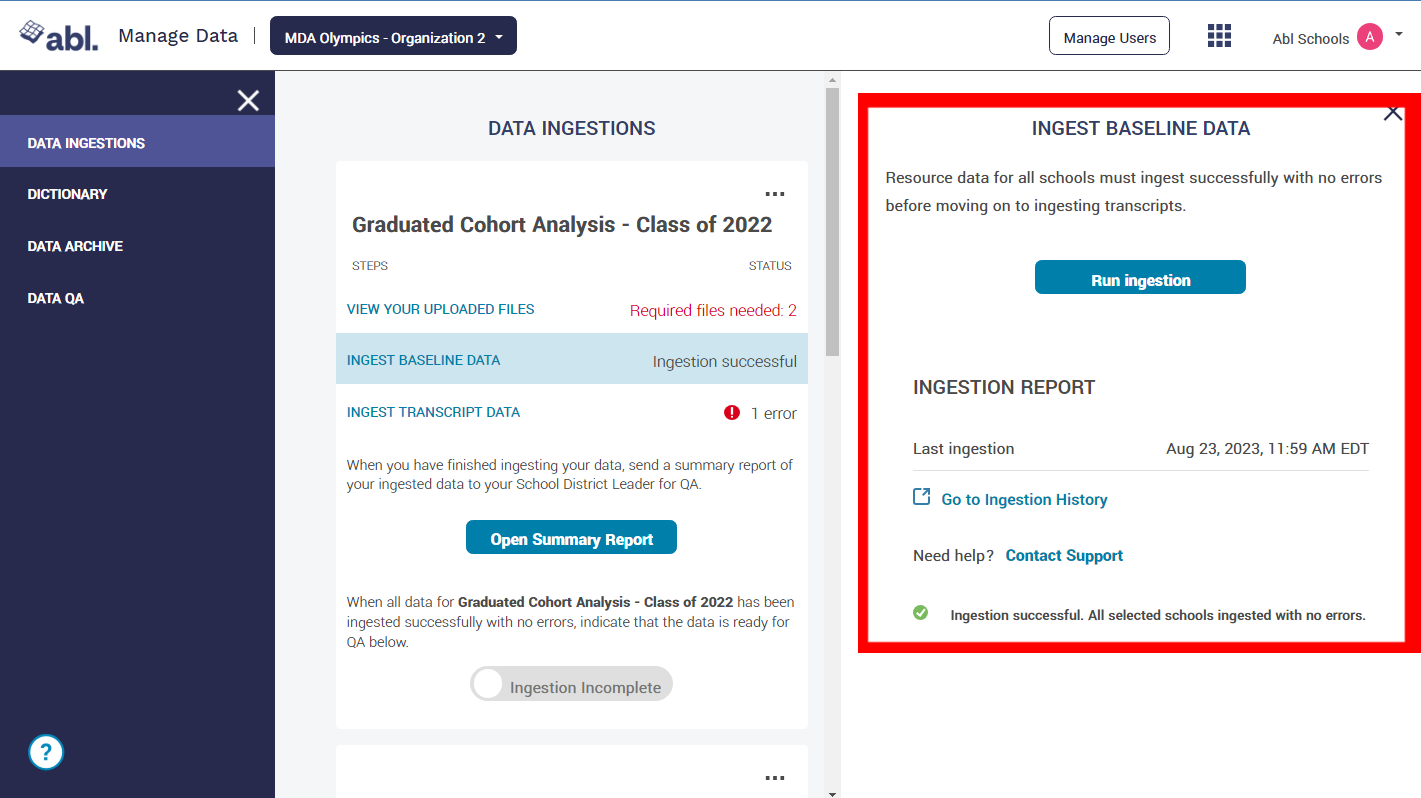This screenshot has height=798, width=1421.
Task: Click the data ingestions list scrollbar
Action: pos(832,220)
